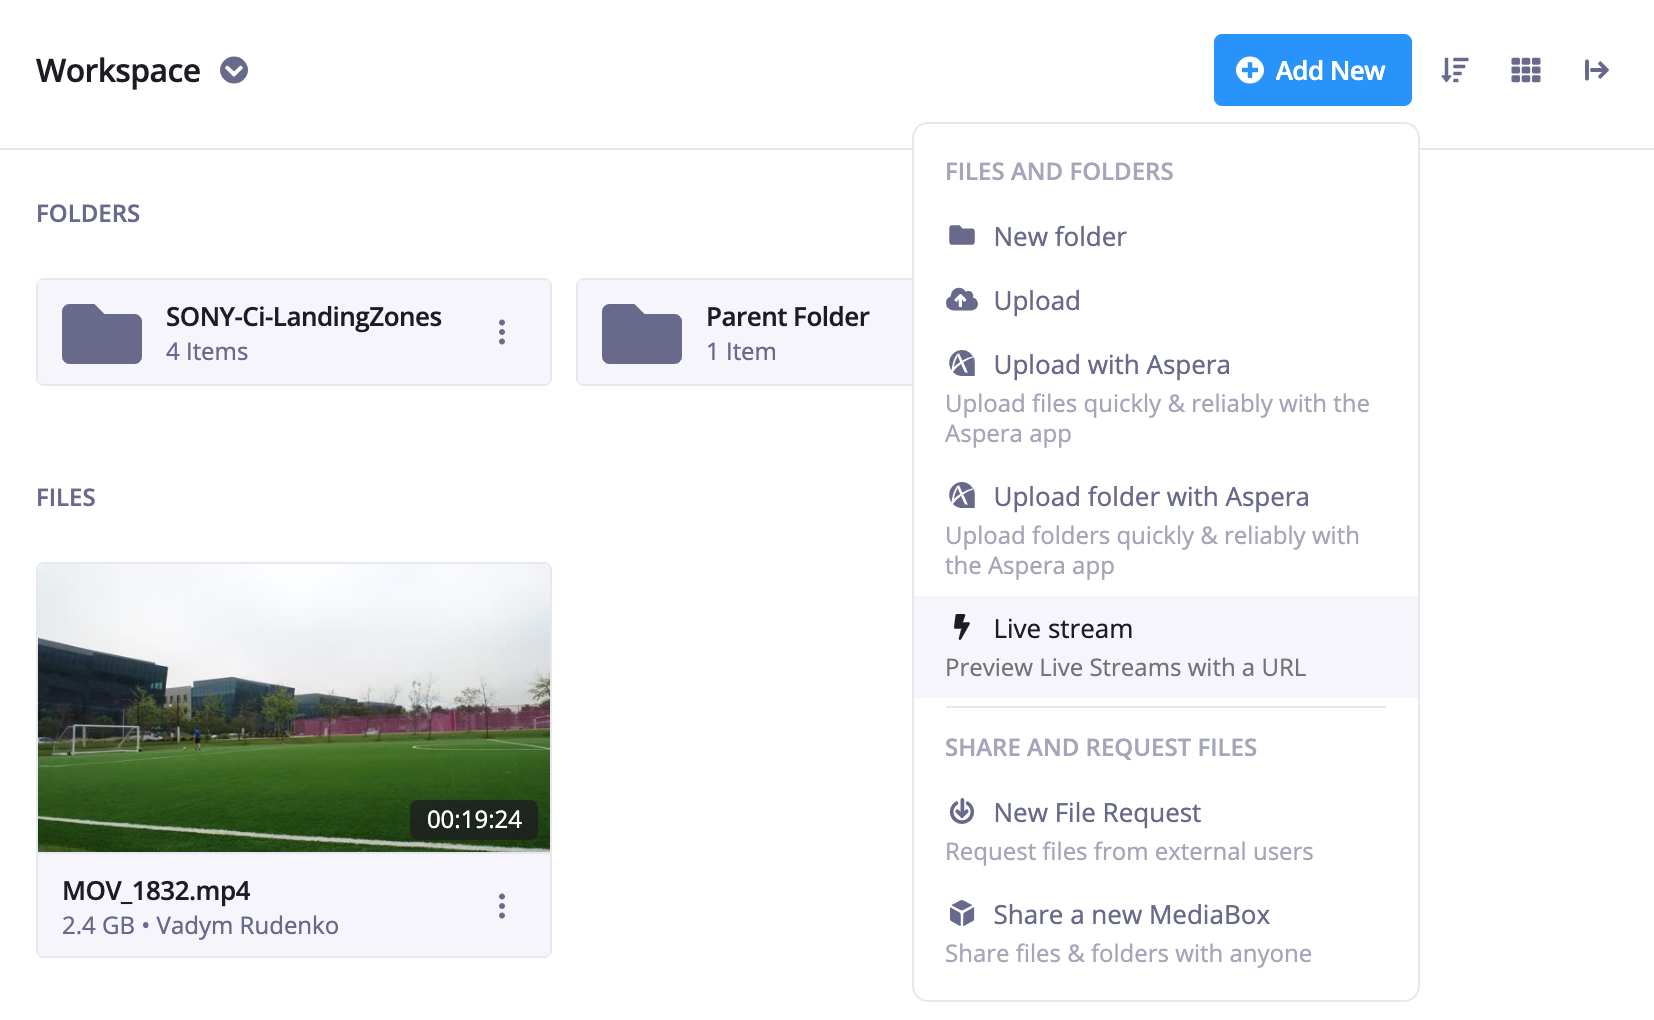Select Upload folder with Aspera option
Screen dimensions: 1654x1020
[1166, 530]
